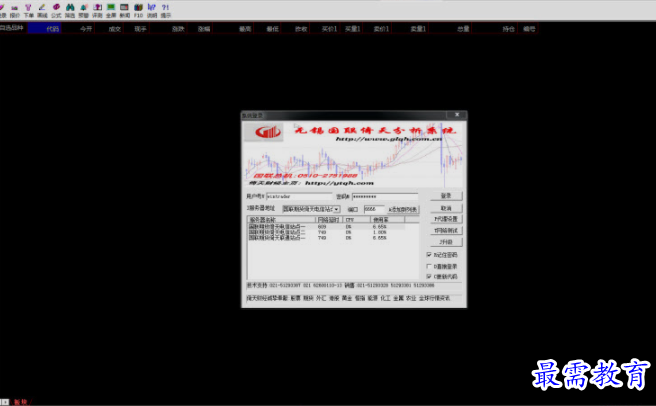Click the 登录 login button
656x406 pixels.
click(446, 195)
